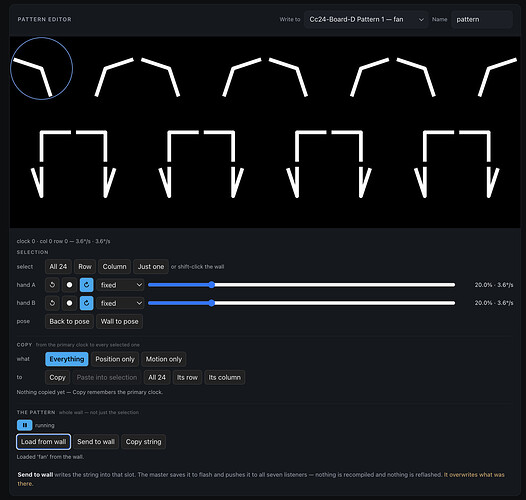Viewport: 526px width, 500px height.
Task: Click the third clock in the top wall row
Action: pos(169,68)
